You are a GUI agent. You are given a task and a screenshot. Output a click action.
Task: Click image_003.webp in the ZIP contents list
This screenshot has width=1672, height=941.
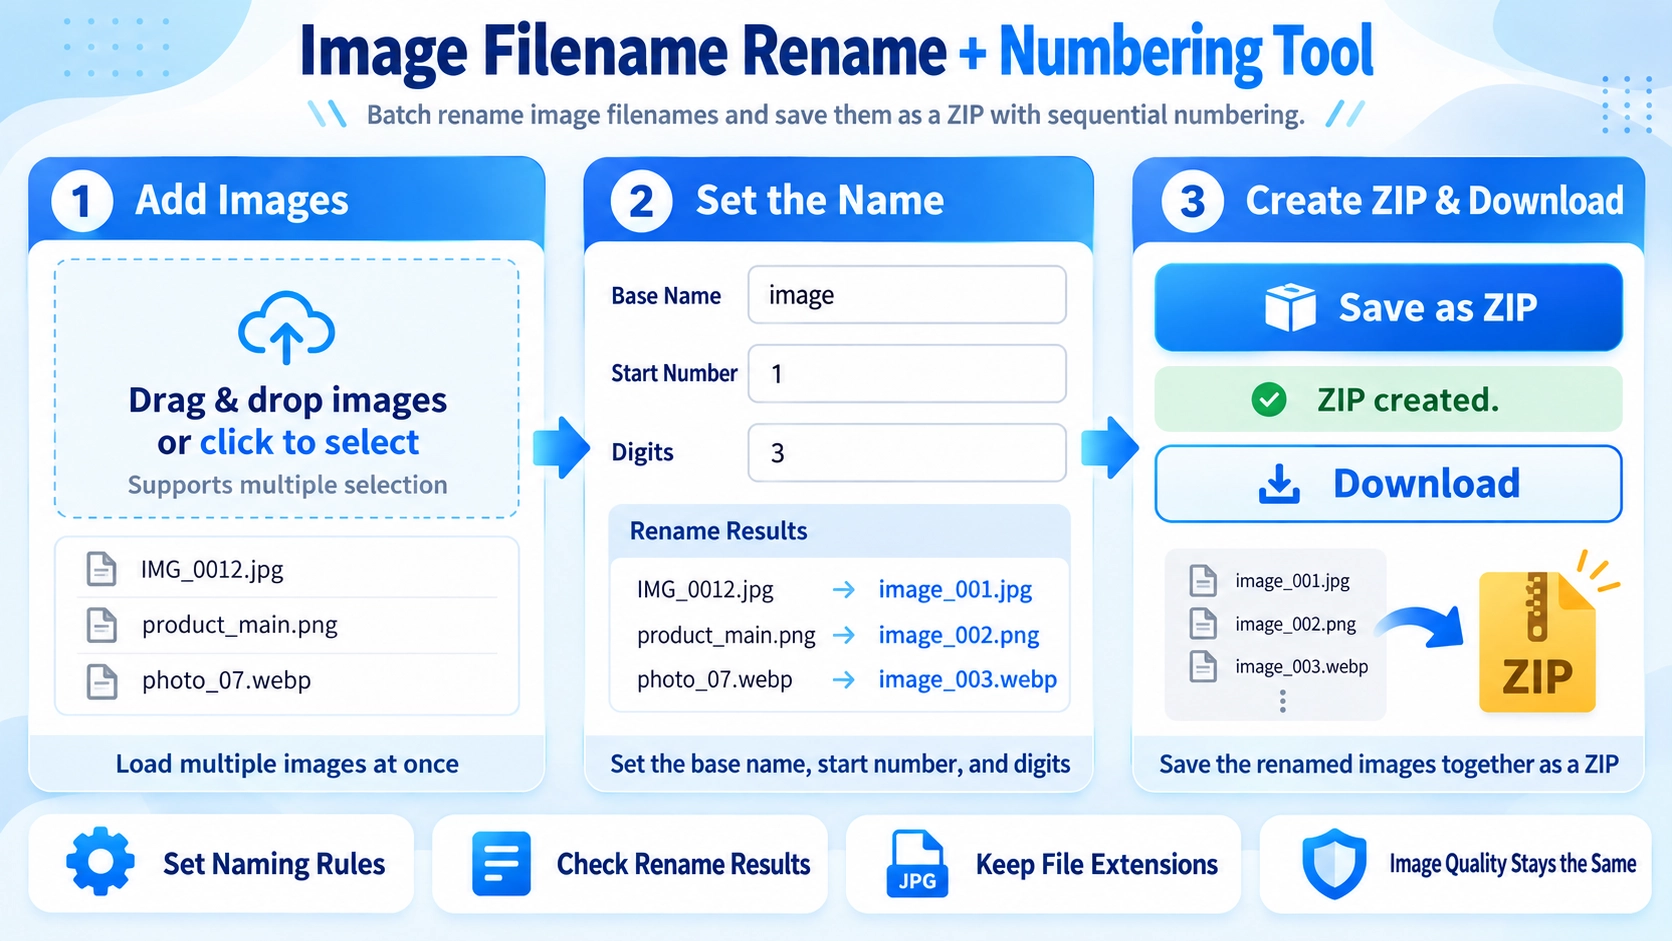tap(1301, 667)
